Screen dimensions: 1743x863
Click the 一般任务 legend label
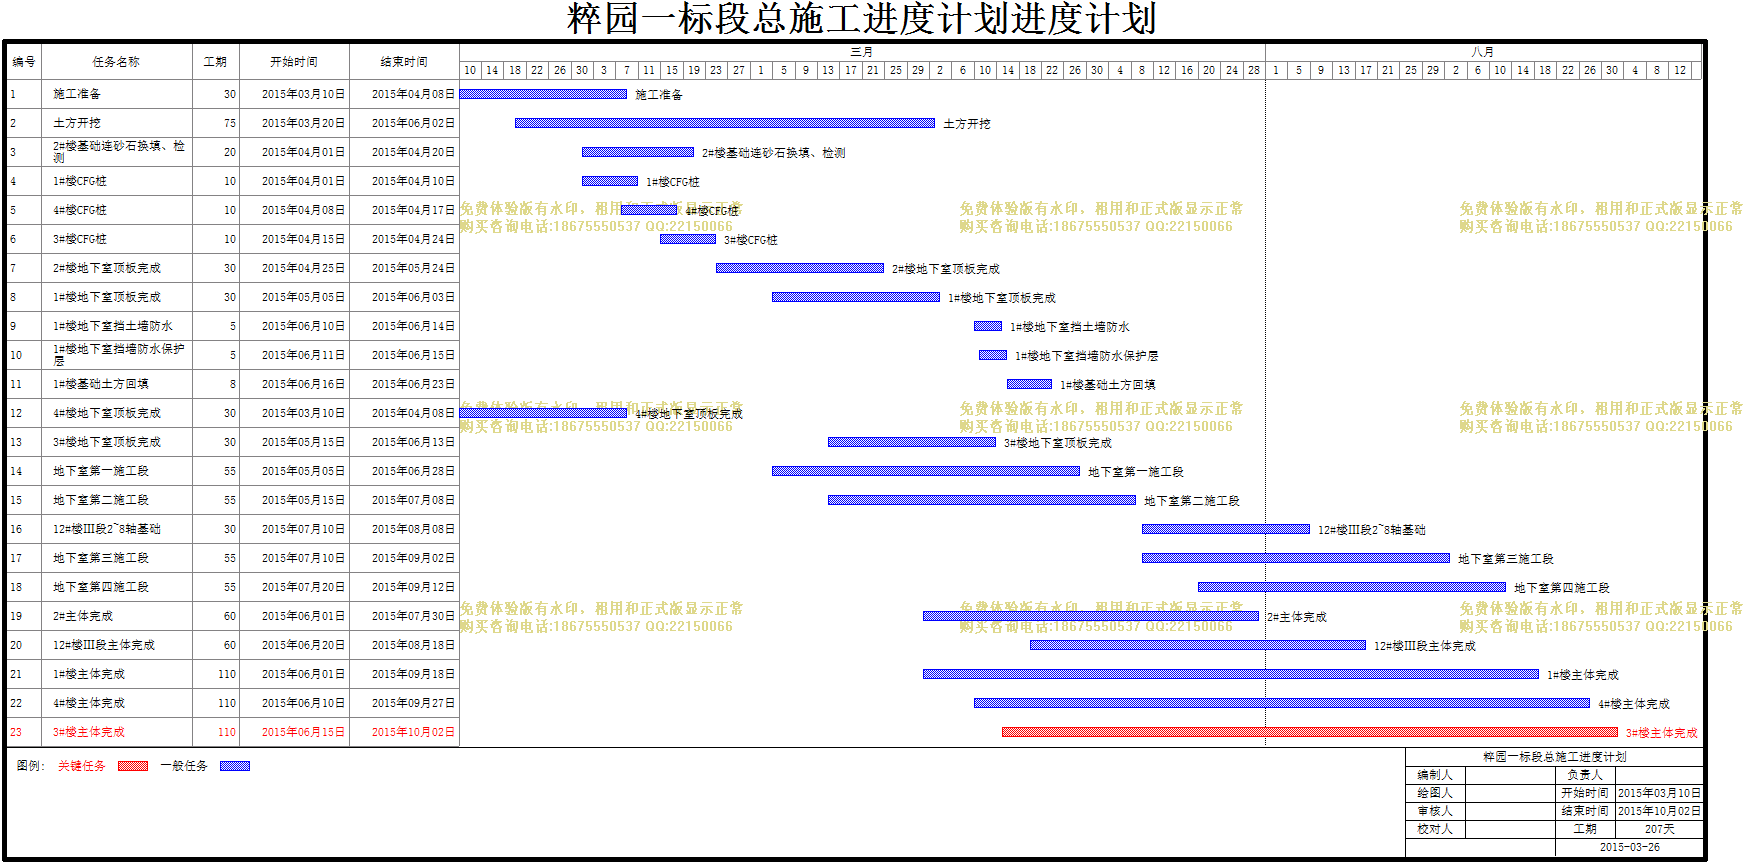coord(184,766)
